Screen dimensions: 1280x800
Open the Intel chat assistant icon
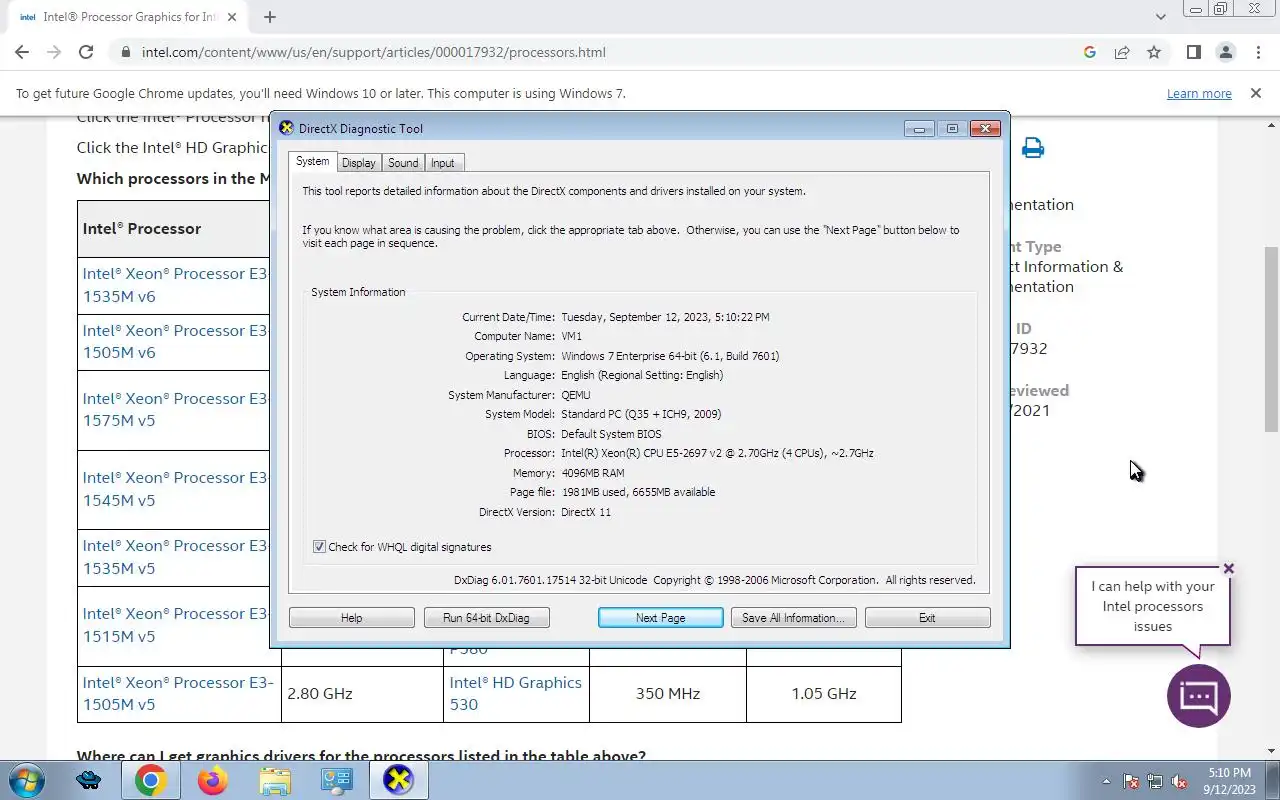click(1198, 696)
